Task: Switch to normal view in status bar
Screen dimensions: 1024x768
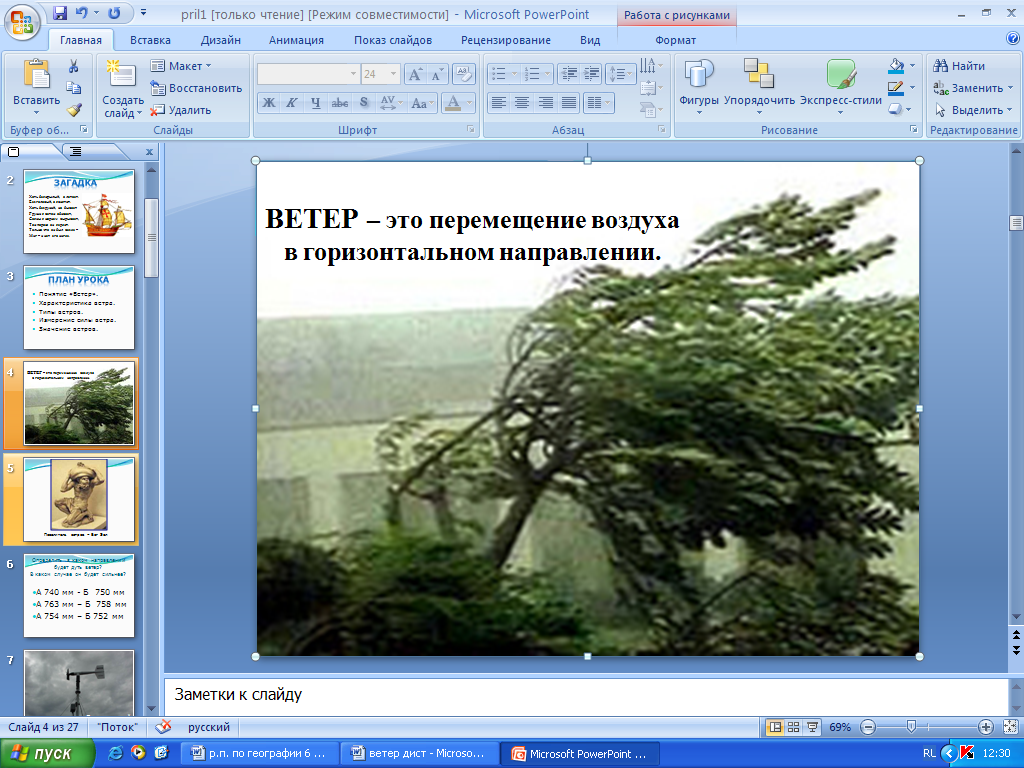Action: point(775,727)
